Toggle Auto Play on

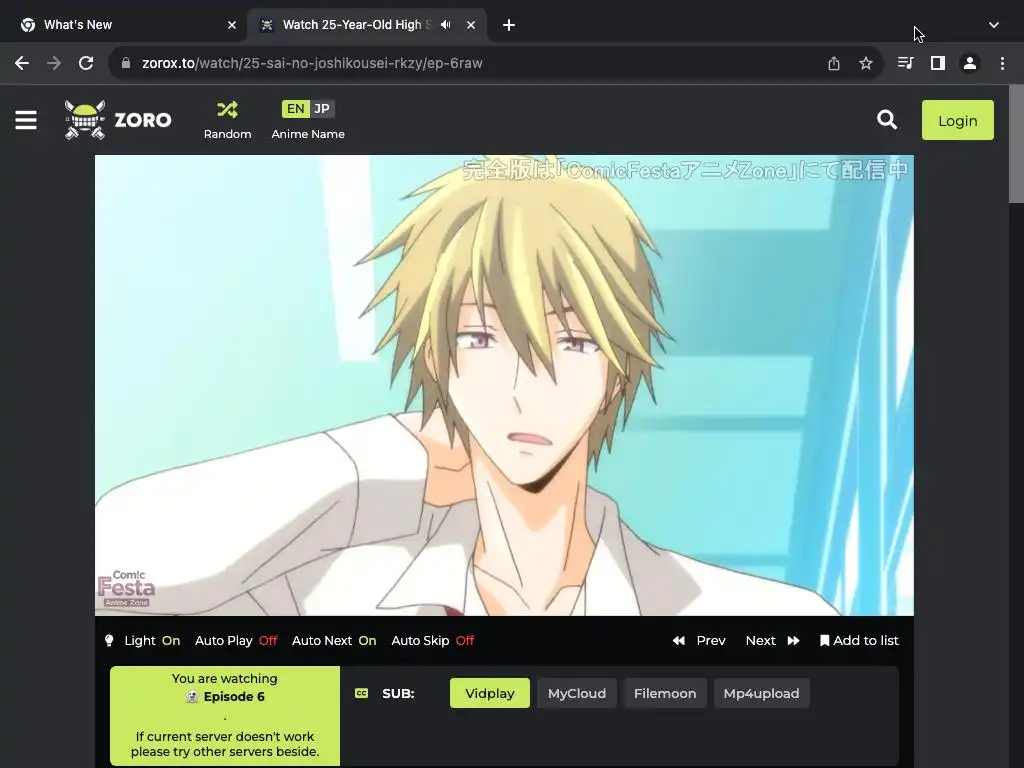click(236, 641)
